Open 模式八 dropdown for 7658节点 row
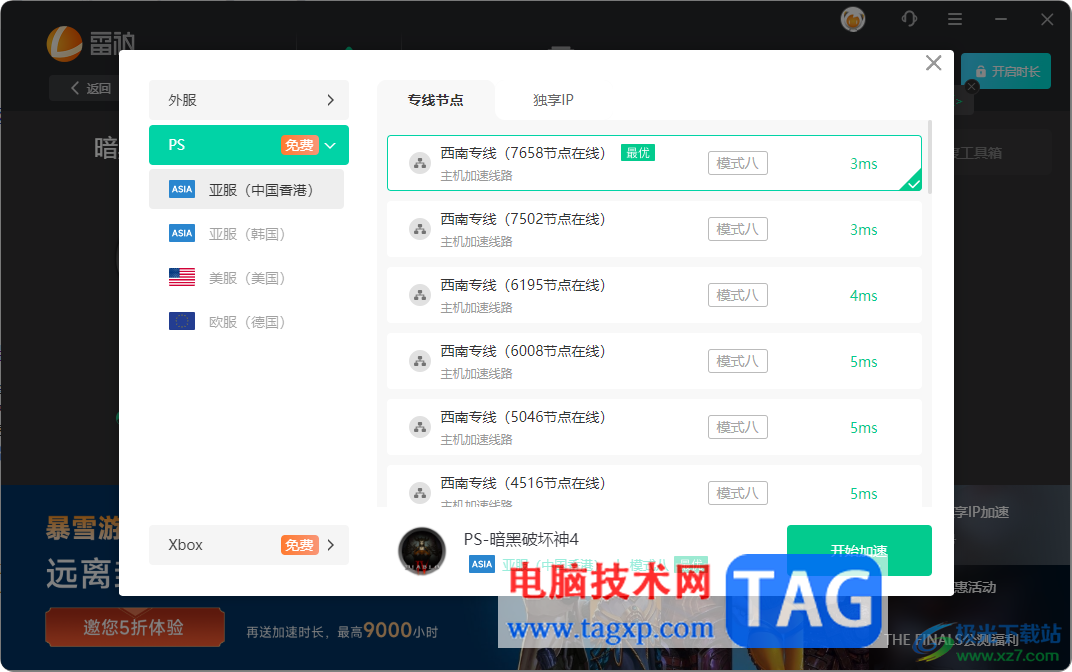 click(x=738, y=163)
